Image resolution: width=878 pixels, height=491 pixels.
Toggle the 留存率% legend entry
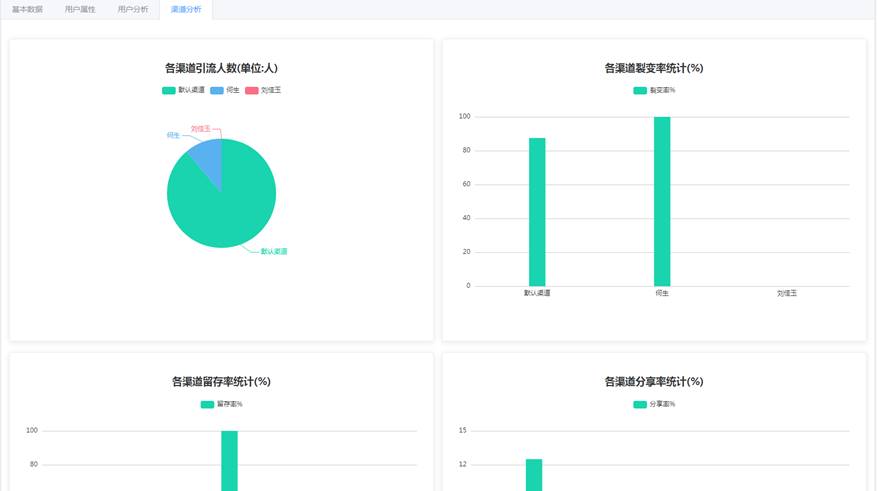pyautogui.click(x=221, y=404)
